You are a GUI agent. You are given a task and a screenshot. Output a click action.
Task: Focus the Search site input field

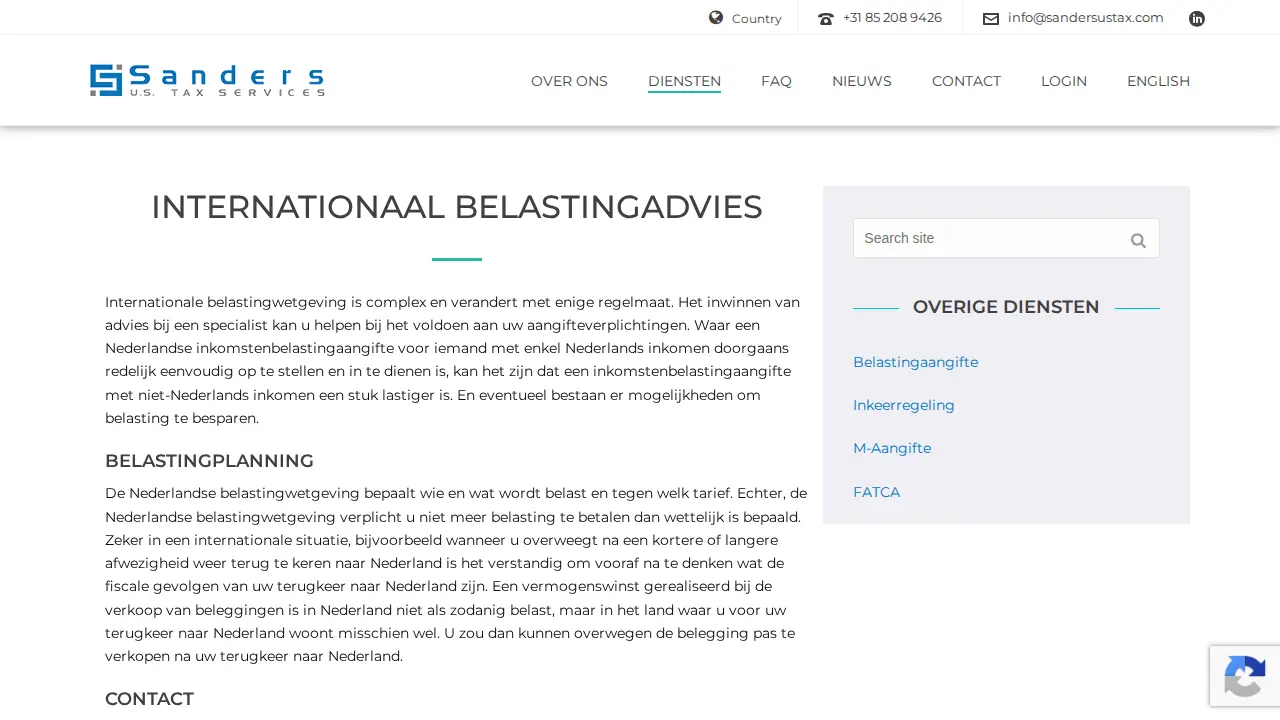(1006, 238)
